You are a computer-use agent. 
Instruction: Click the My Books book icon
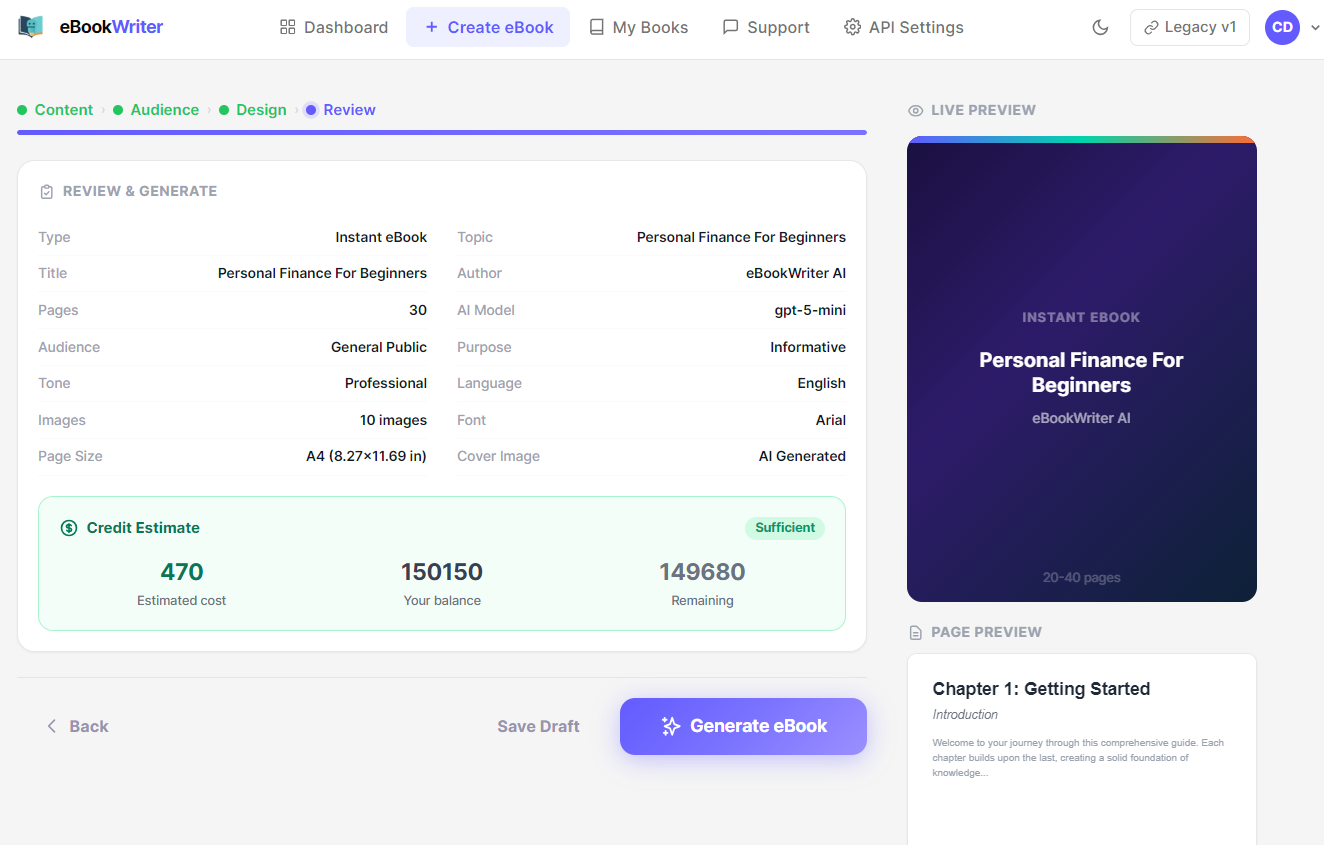597,27
